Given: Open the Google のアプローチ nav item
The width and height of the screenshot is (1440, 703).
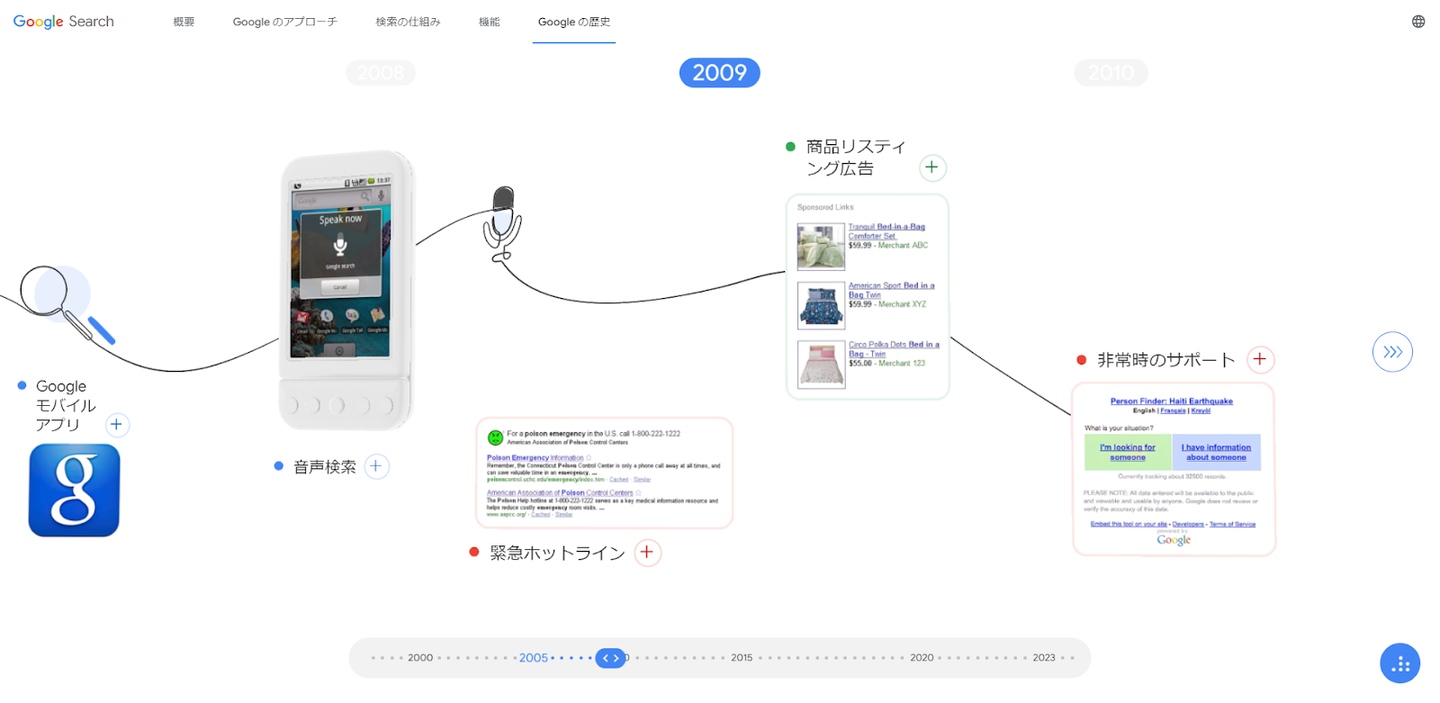Looking at the screenshot, I should pyautogui.click(x=285, y=21).
